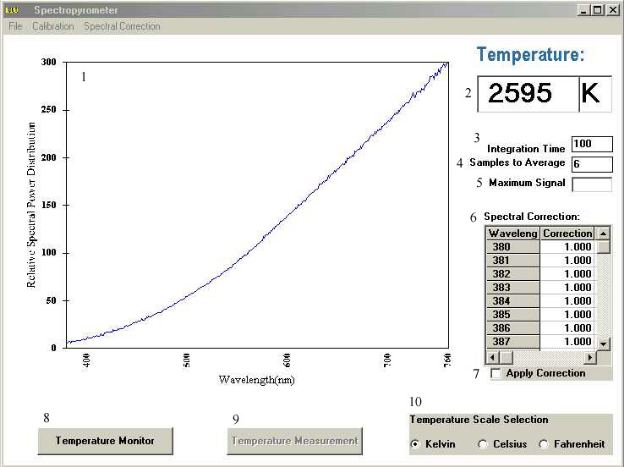
Task: Click the correction cell for wavelength 385
Action: [x=568, y=314]
